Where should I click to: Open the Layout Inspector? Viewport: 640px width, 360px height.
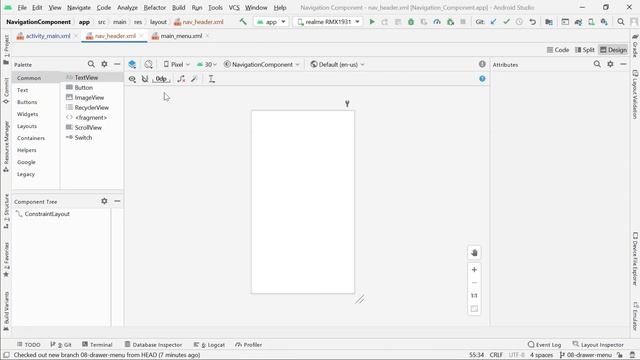tap(598, 344)
